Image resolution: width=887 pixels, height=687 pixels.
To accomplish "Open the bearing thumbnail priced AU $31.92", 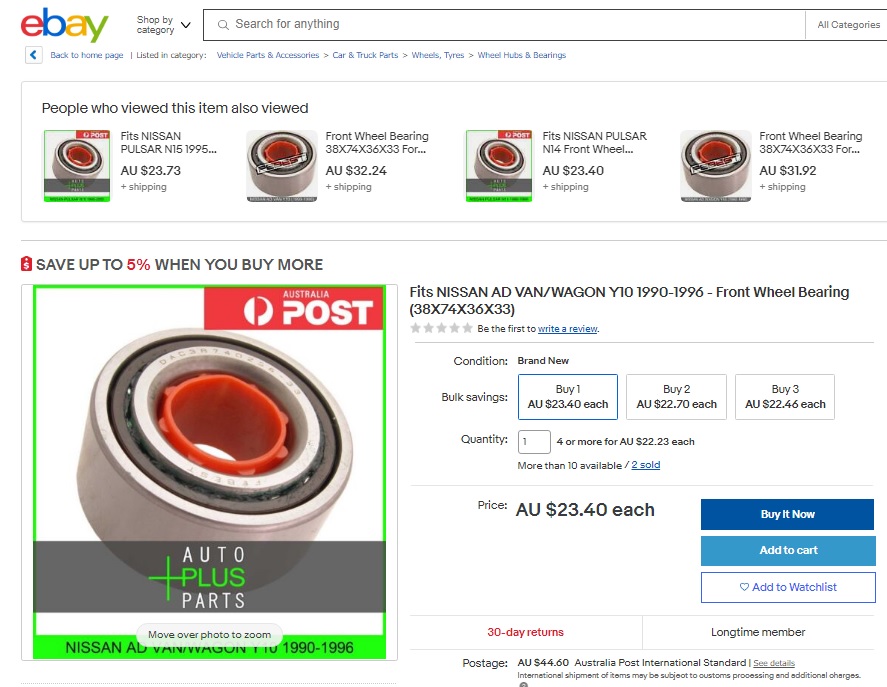I will [x=716, y=166].
